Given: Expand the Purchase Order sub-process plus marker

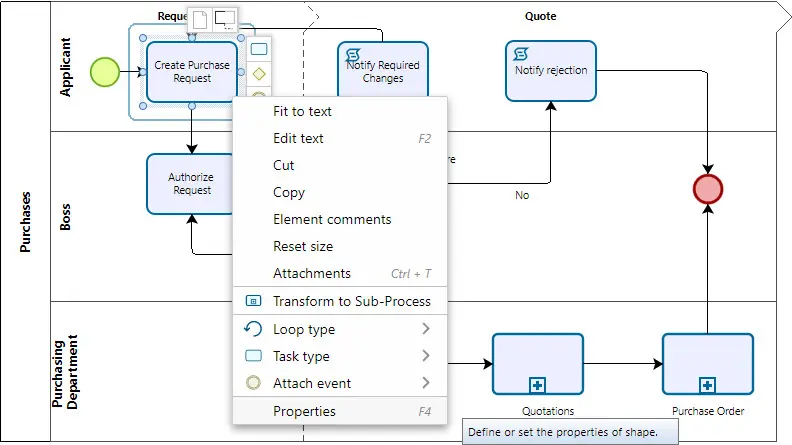Looking at the screenshot, I should [707, 385].
